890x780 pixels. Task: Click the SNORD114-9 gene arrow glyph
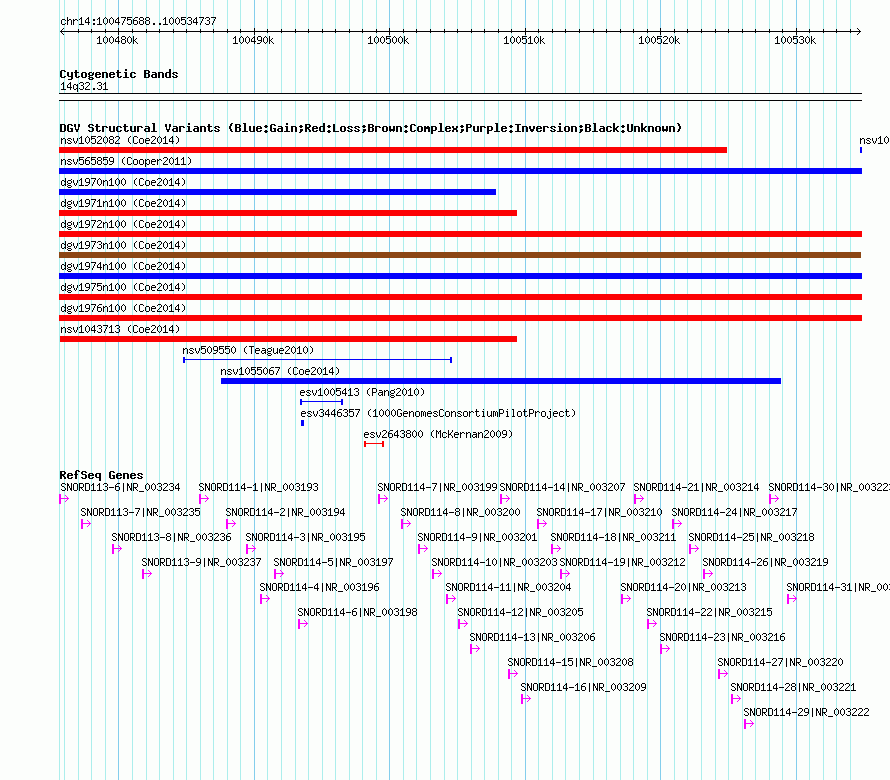click(x=422, y=549)
